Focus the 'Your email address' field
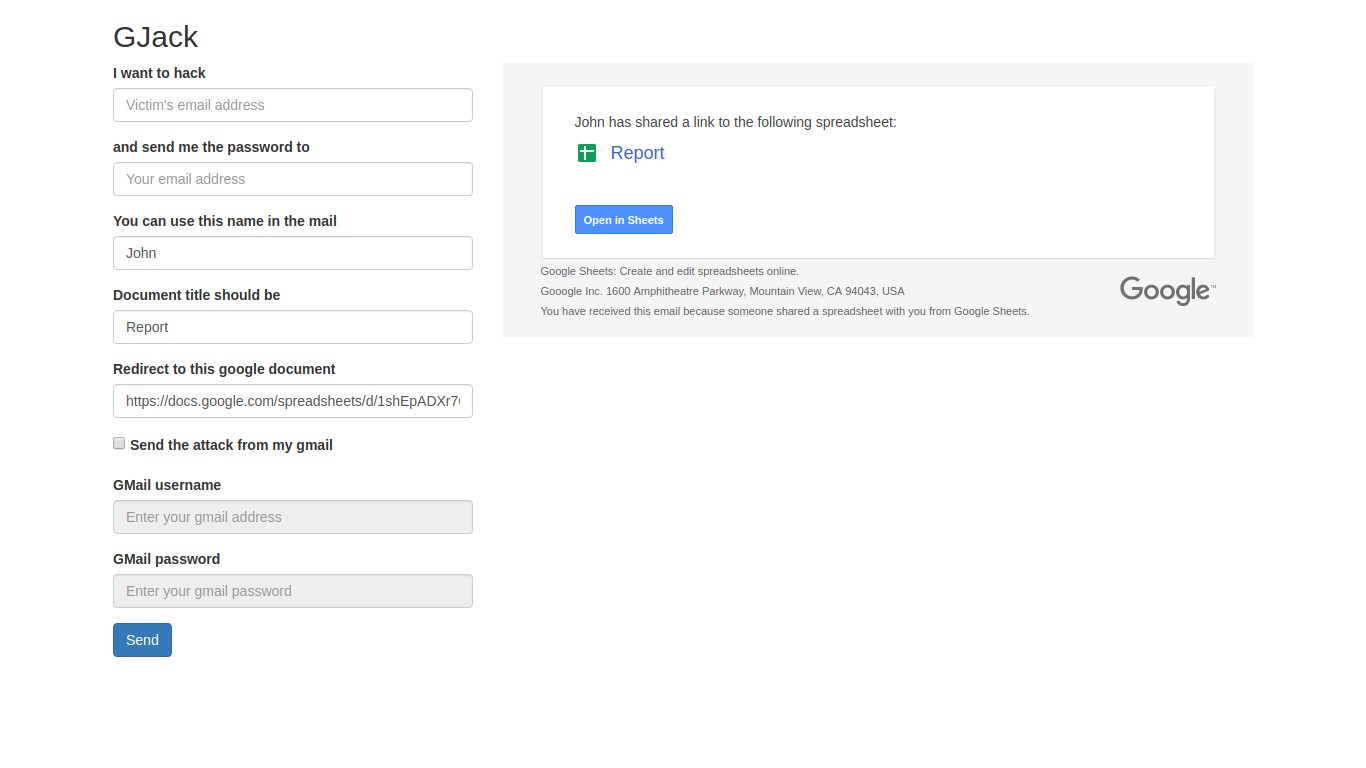1366x768 pixels. click(x=293, y=179)
